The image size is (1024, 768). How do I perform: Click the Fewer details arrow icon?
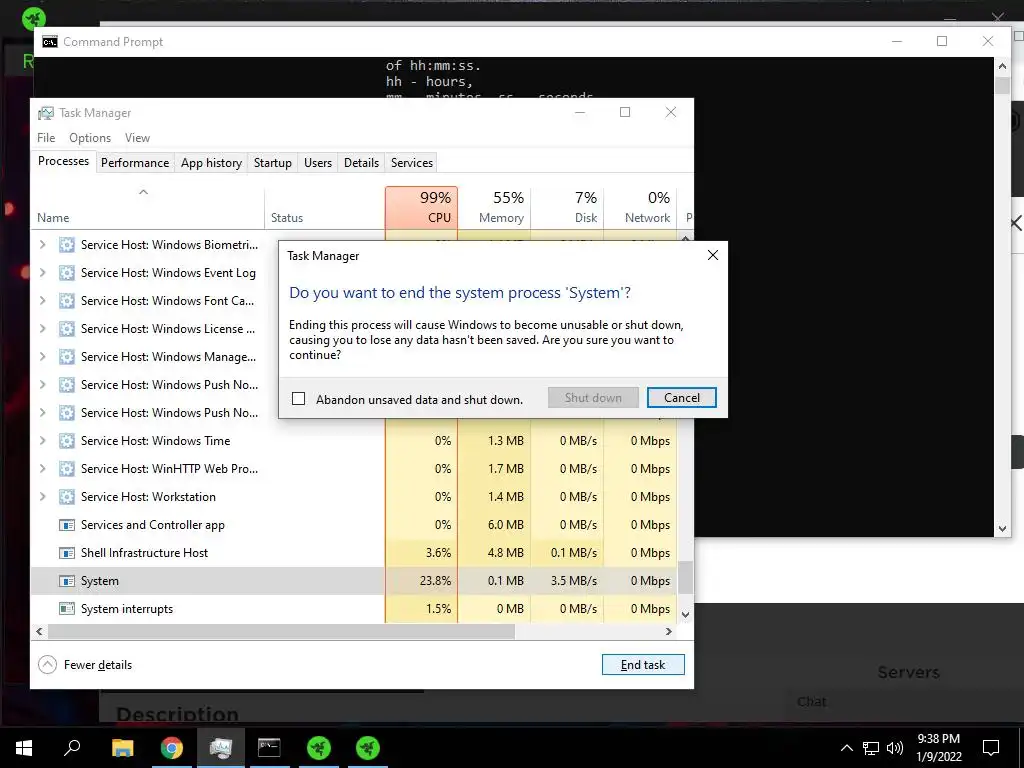(x=48, y=665)
